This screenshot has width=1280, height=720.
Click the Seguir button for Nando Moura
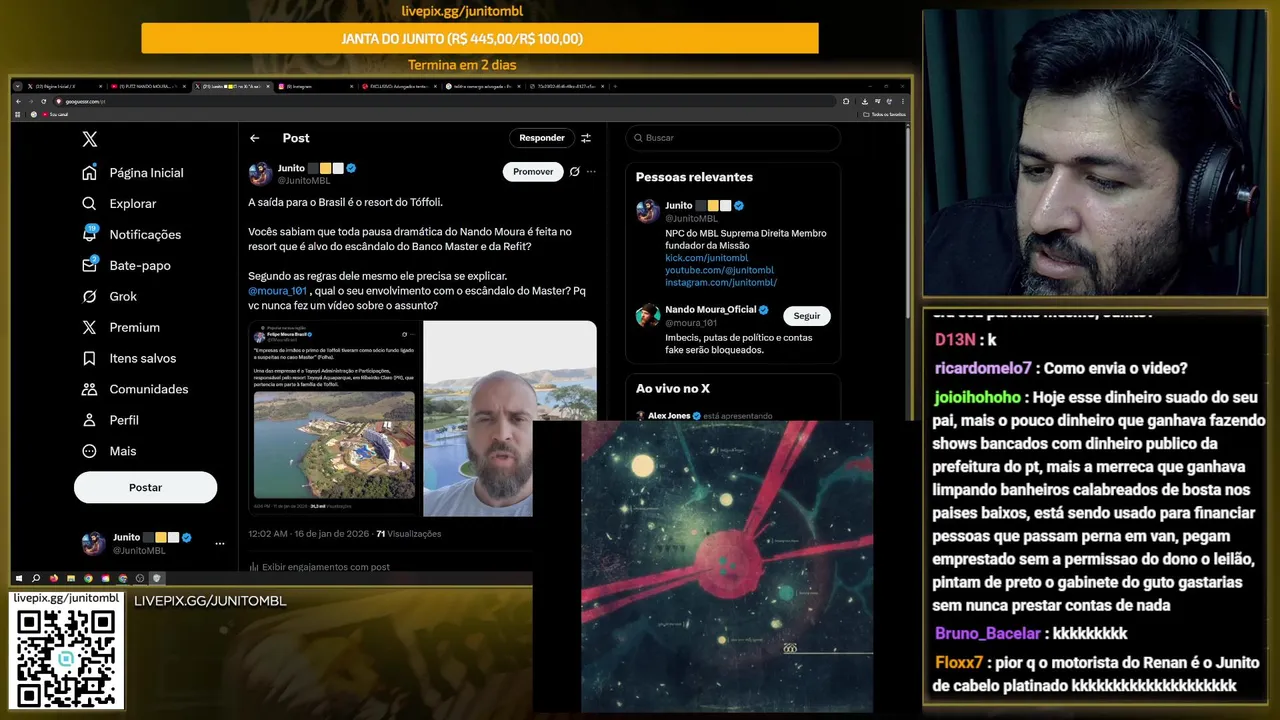click(807, 316)
